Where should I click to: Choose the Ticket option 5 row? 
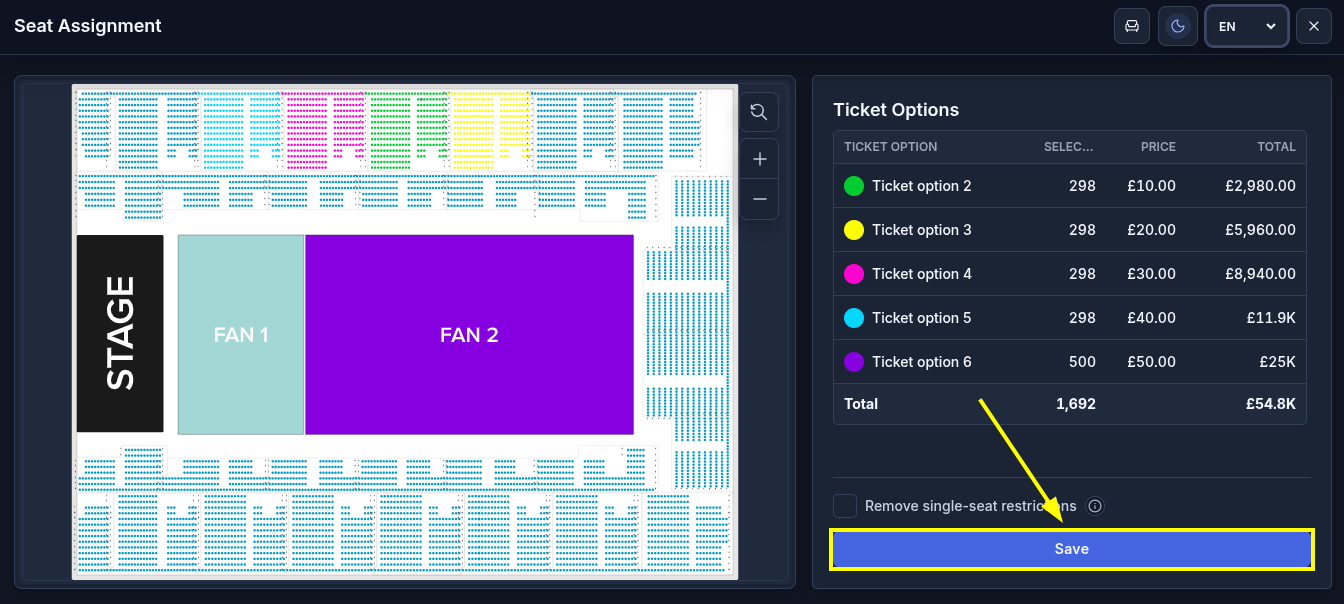pyautogui.click(x=1070, y=318)
